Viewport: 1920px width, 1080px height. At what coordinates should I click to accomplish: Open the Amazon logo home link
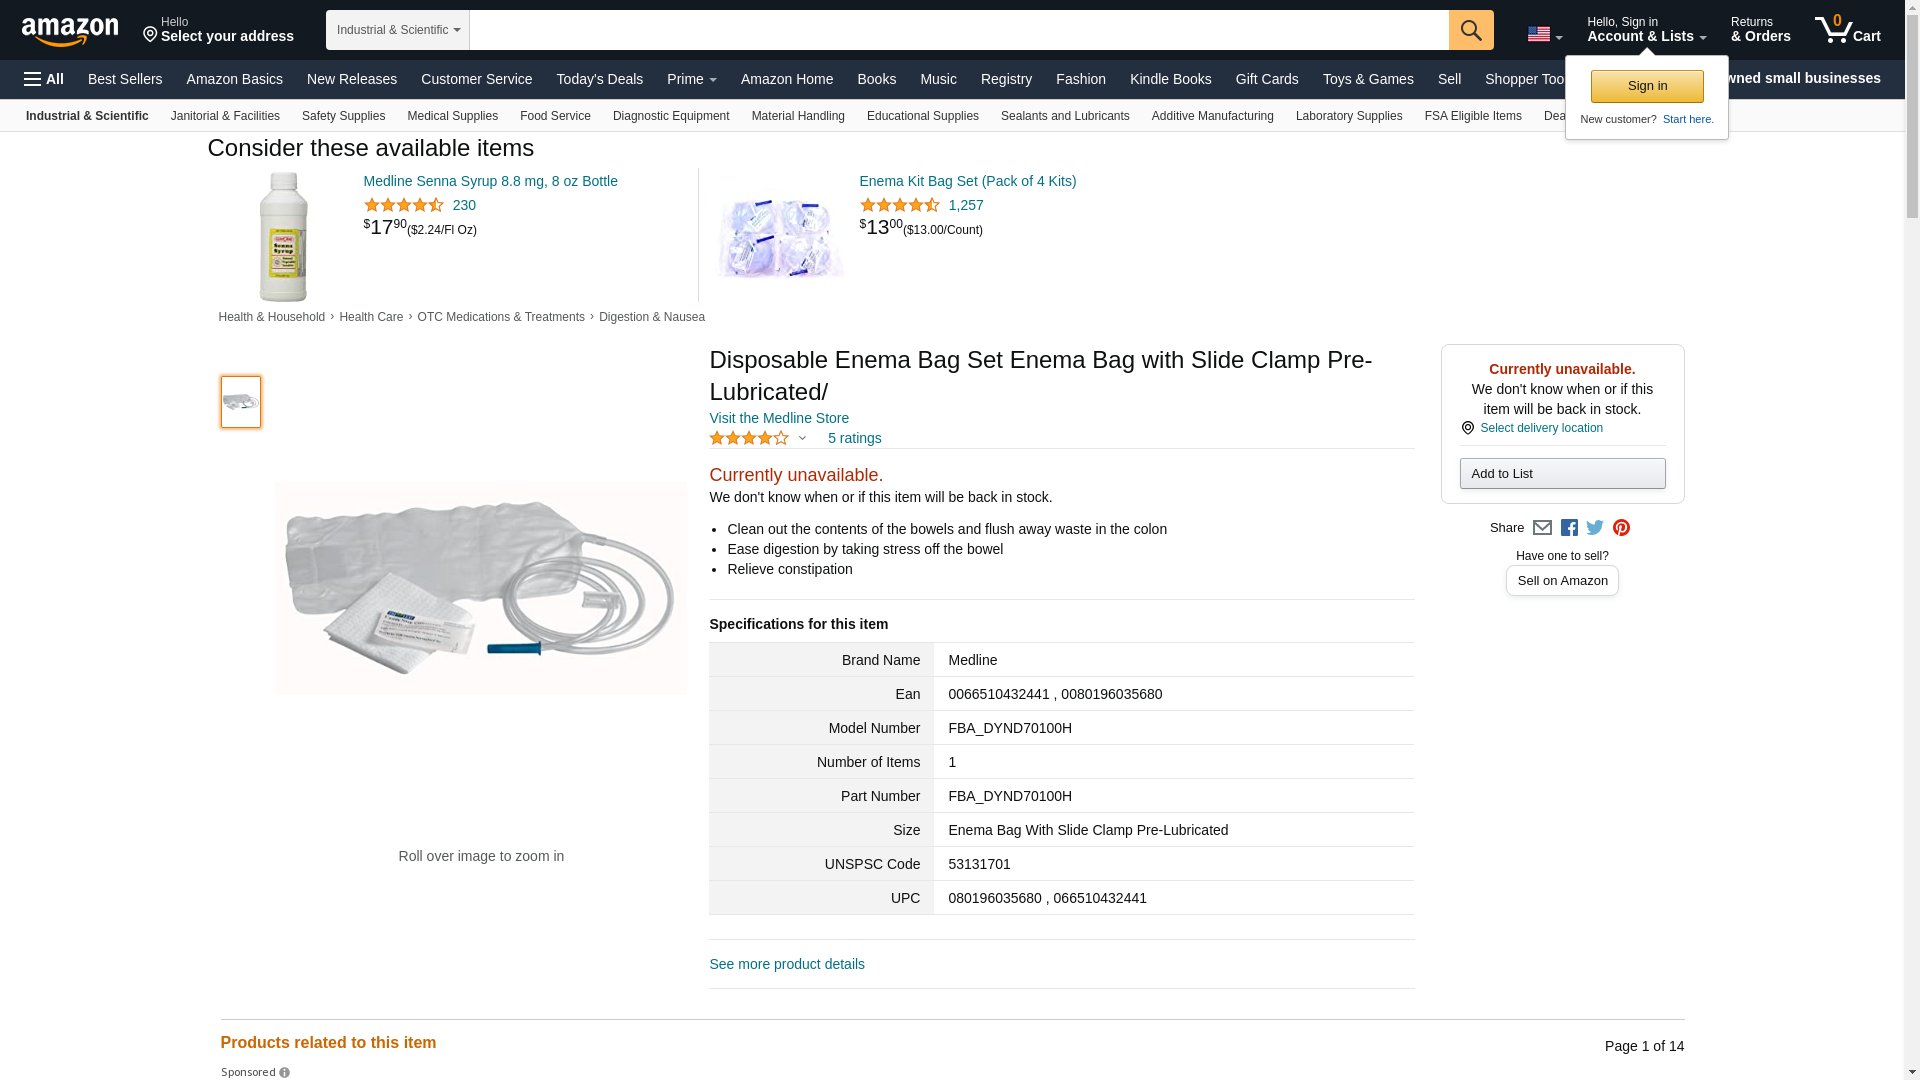click(x=70, y=31)
